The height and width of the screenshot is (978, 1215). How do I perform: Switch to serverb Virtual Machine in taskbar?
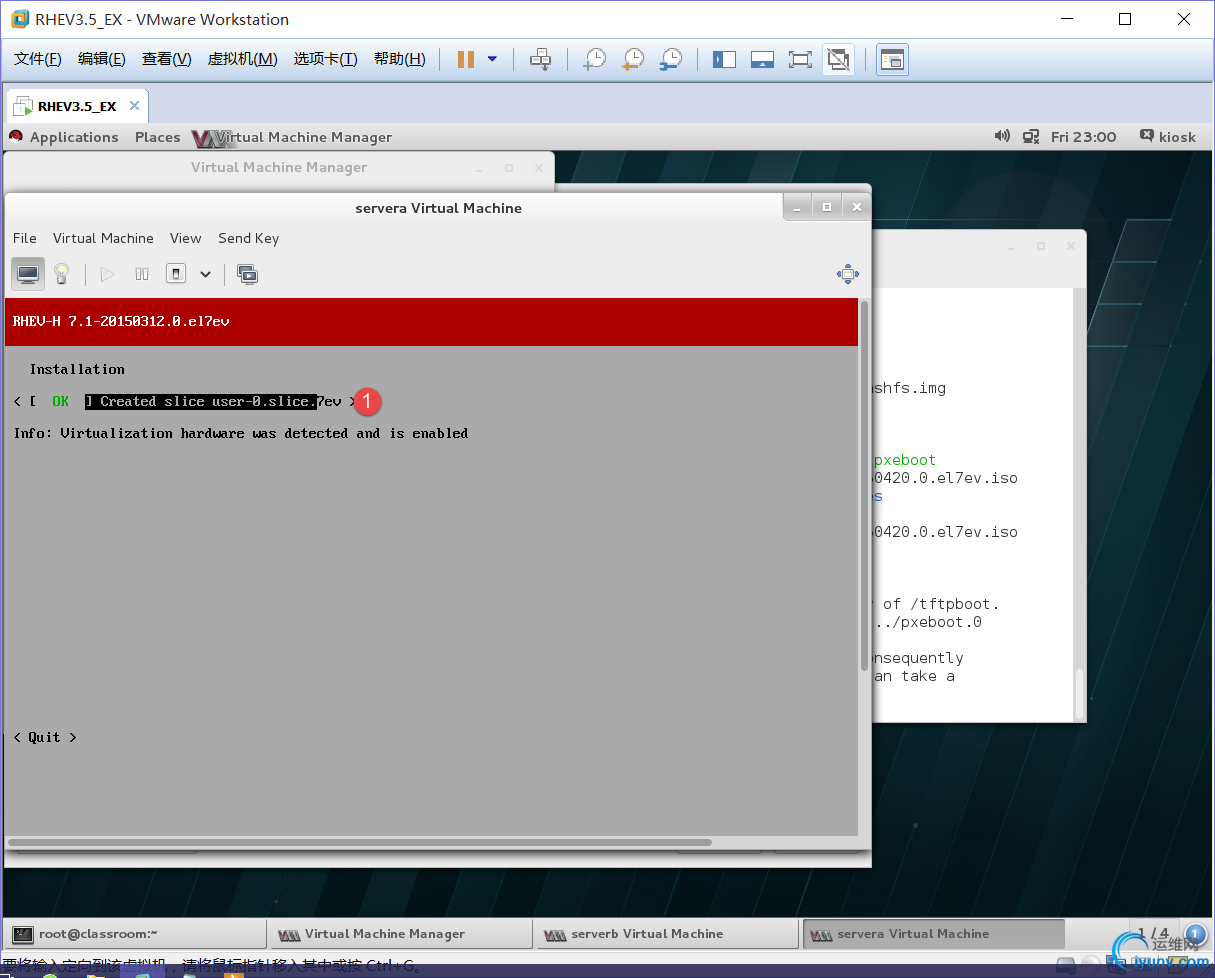(667, 934)
